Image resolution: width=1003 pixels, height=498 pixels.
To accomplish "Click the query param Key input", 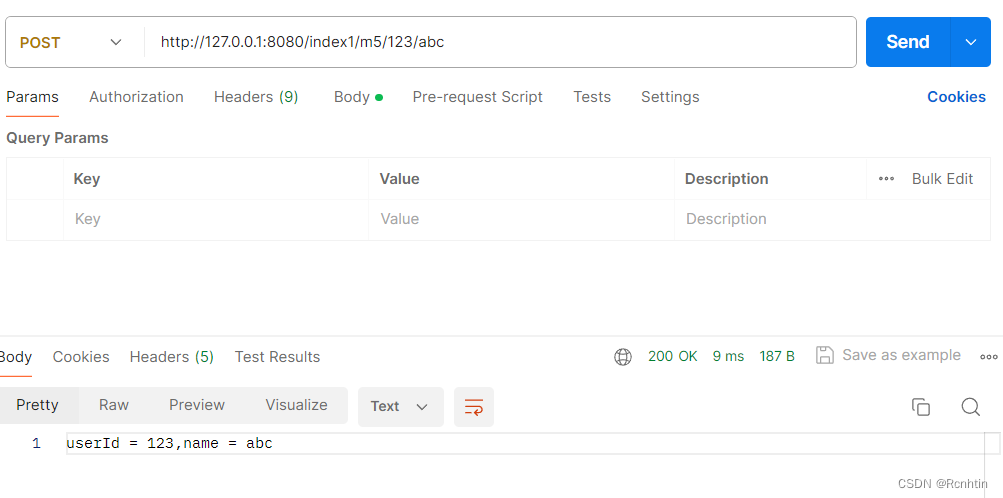I will [x=216, y=219].
